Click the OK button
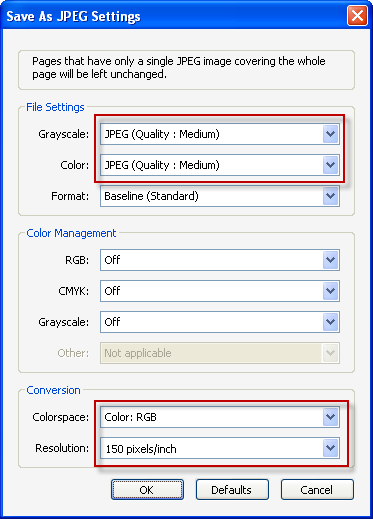Viewport: 373px width, 519px height. point(147,490)
